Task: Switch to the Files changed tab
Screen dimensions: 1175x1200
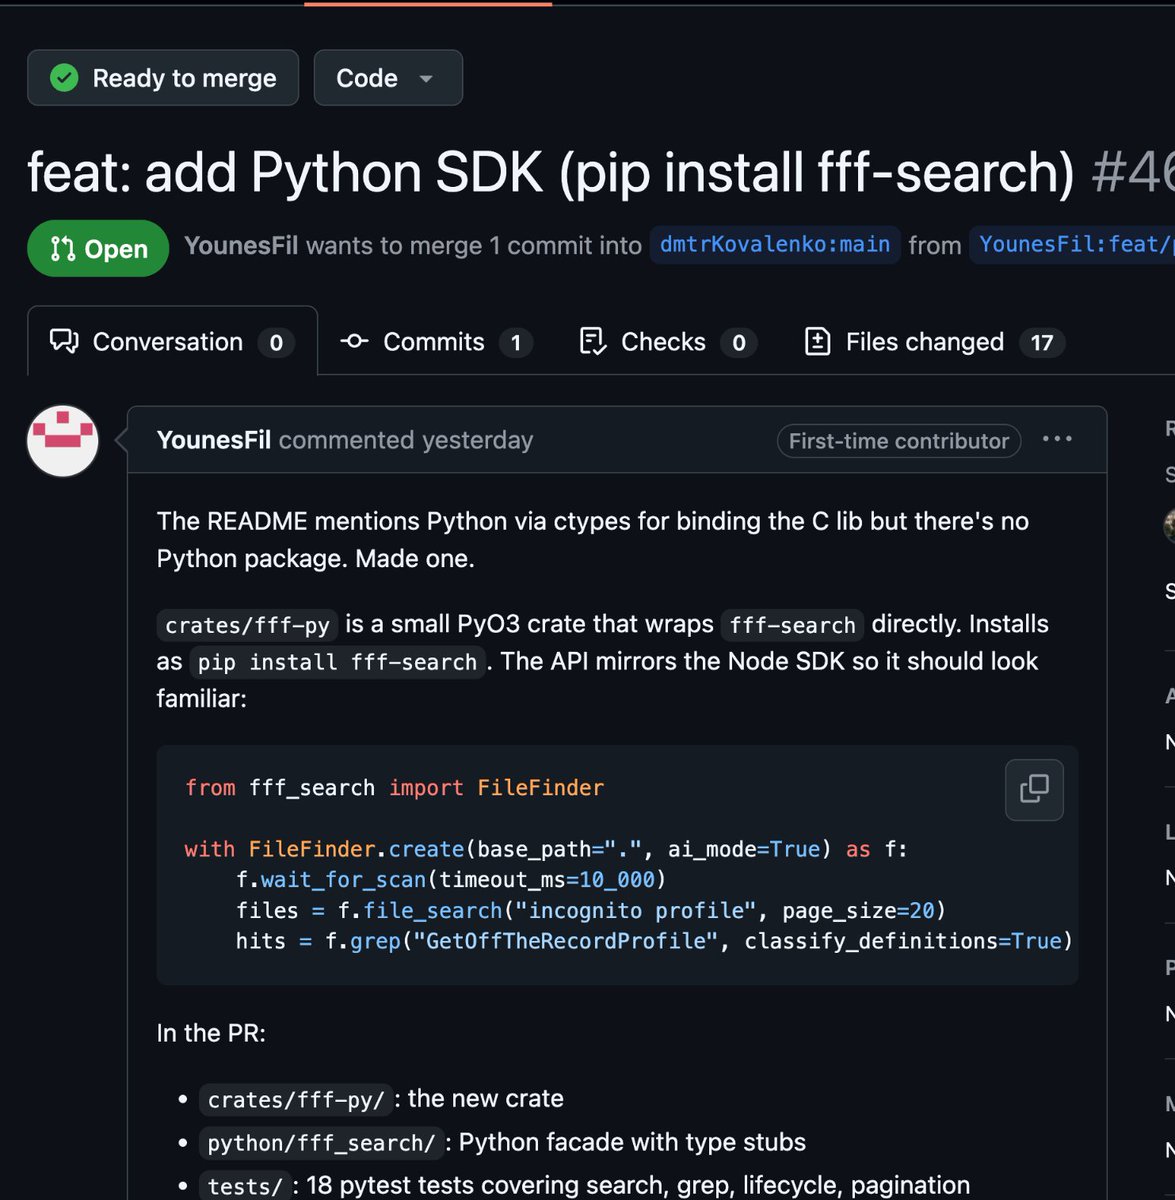Action: [934, 342]
